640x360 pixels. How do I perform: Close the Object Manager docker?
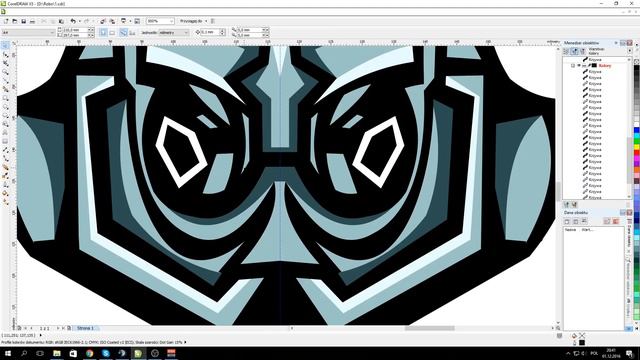tap(629, 43)
